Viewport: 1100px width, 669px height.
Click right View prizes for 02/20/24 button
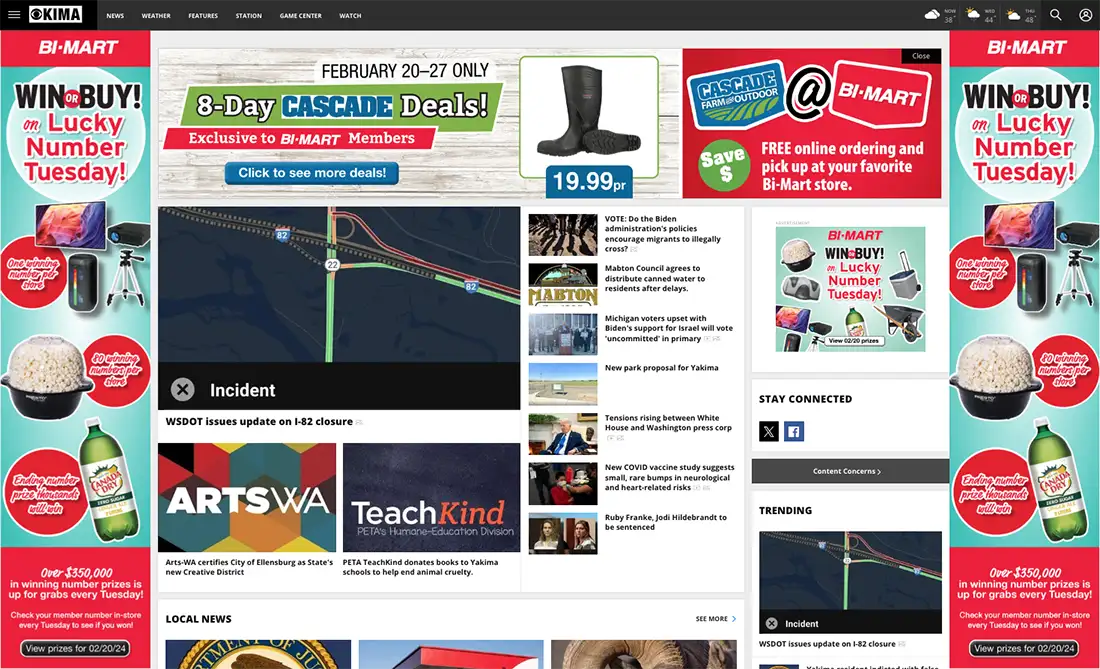[1024, 649]
